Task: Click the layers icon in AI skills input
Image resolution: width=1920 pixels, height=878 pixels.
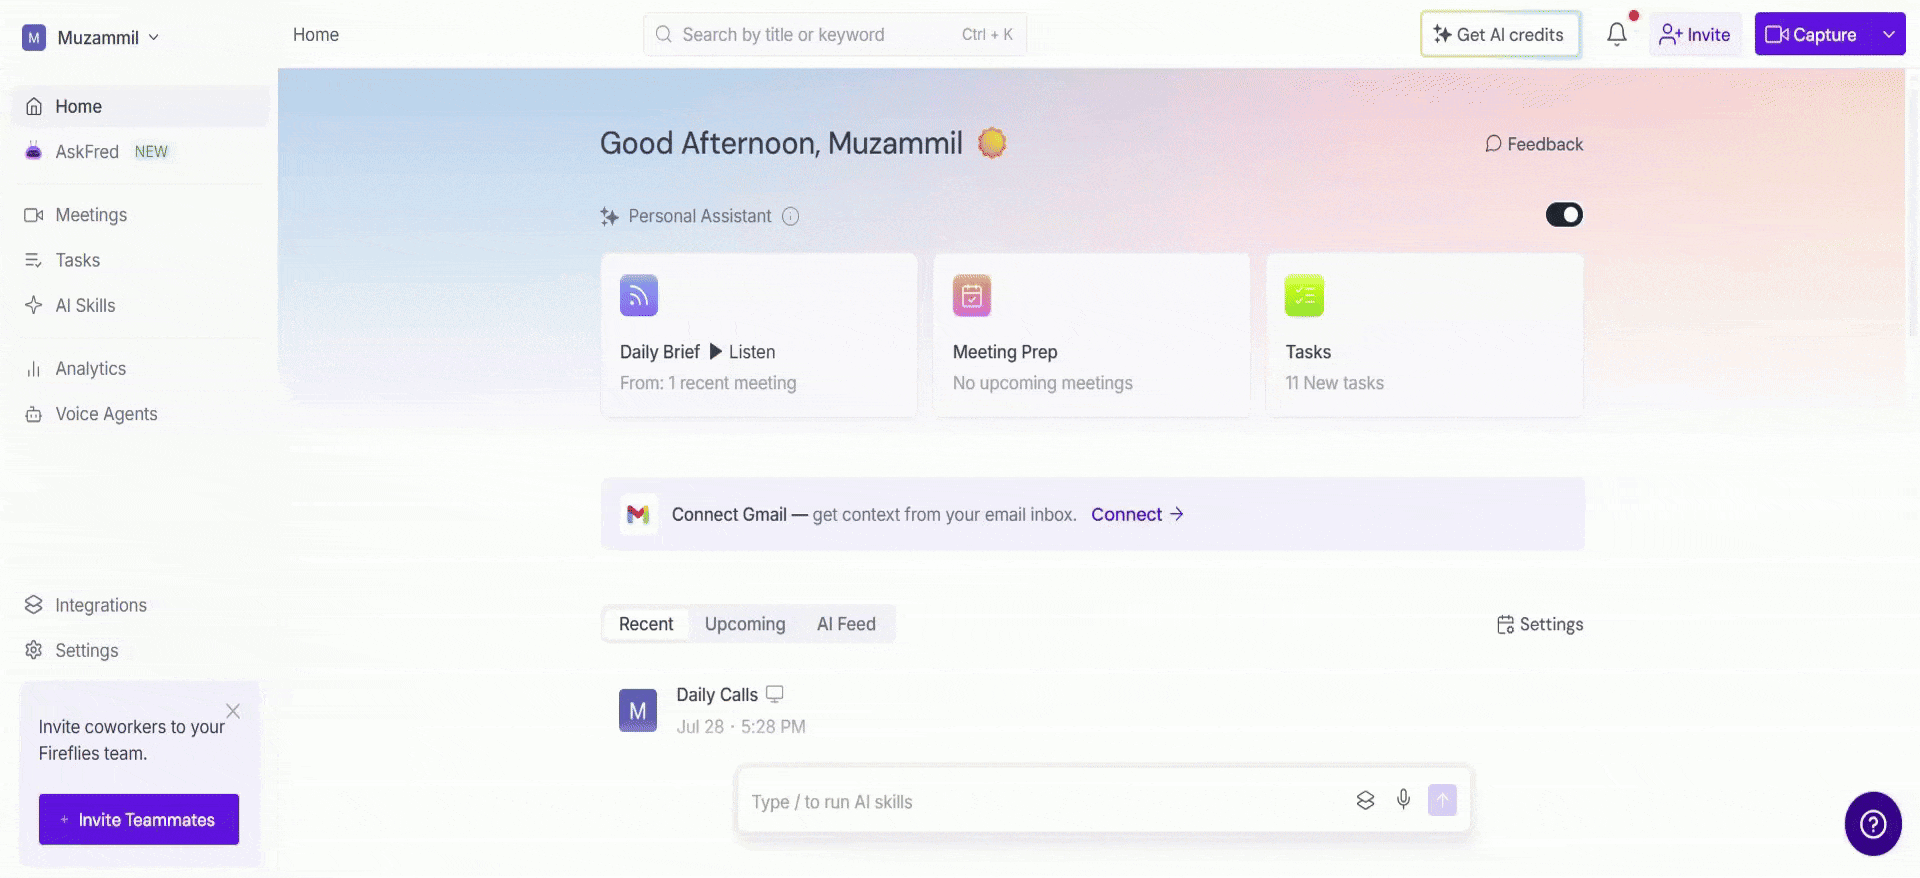Action: [1365, 800]
